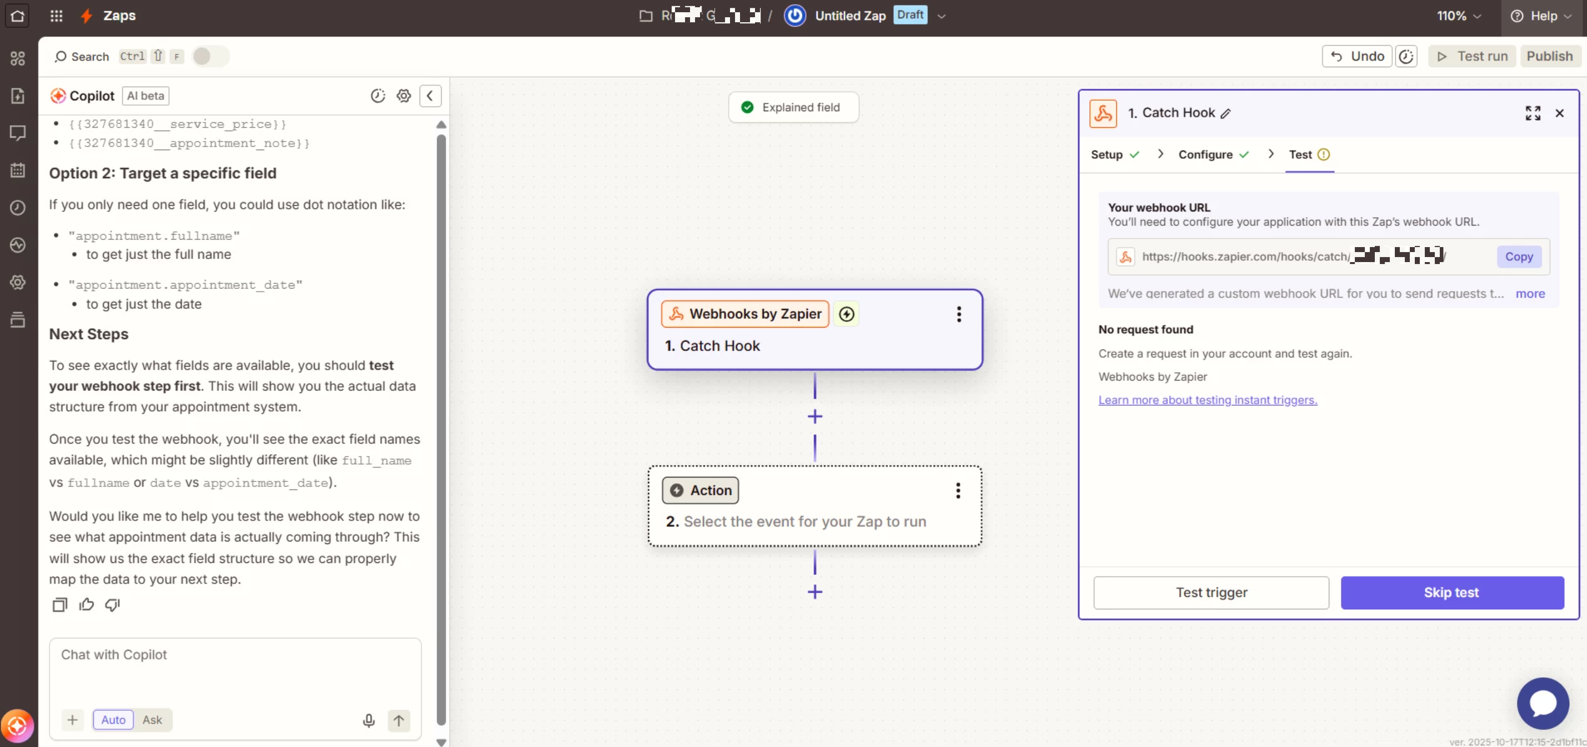
Task: Switch Copilot chat to Ask mode
Action: (152, 720)
